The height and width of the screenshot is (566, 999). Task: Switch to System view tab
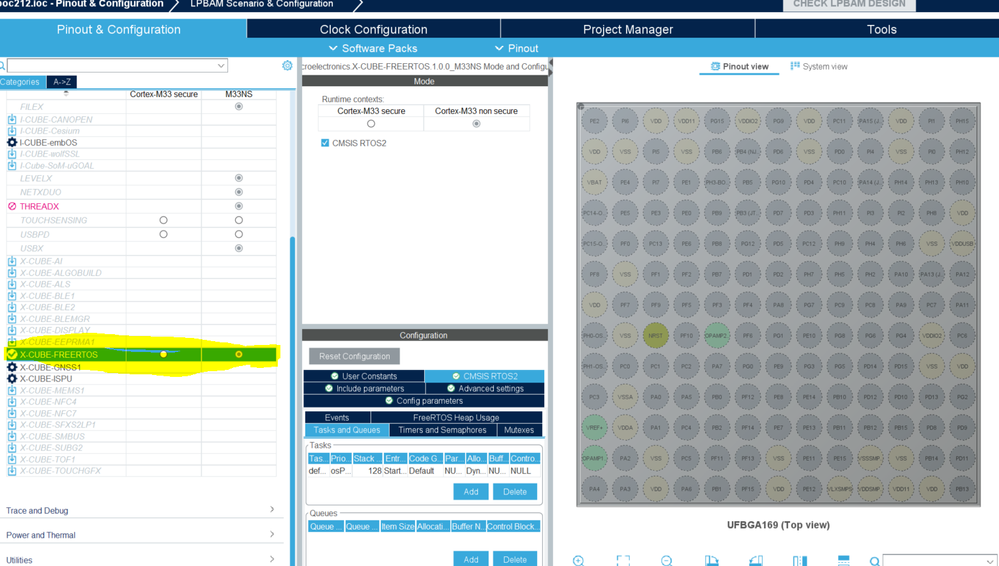pyautogui.click(x=819, y=66)
